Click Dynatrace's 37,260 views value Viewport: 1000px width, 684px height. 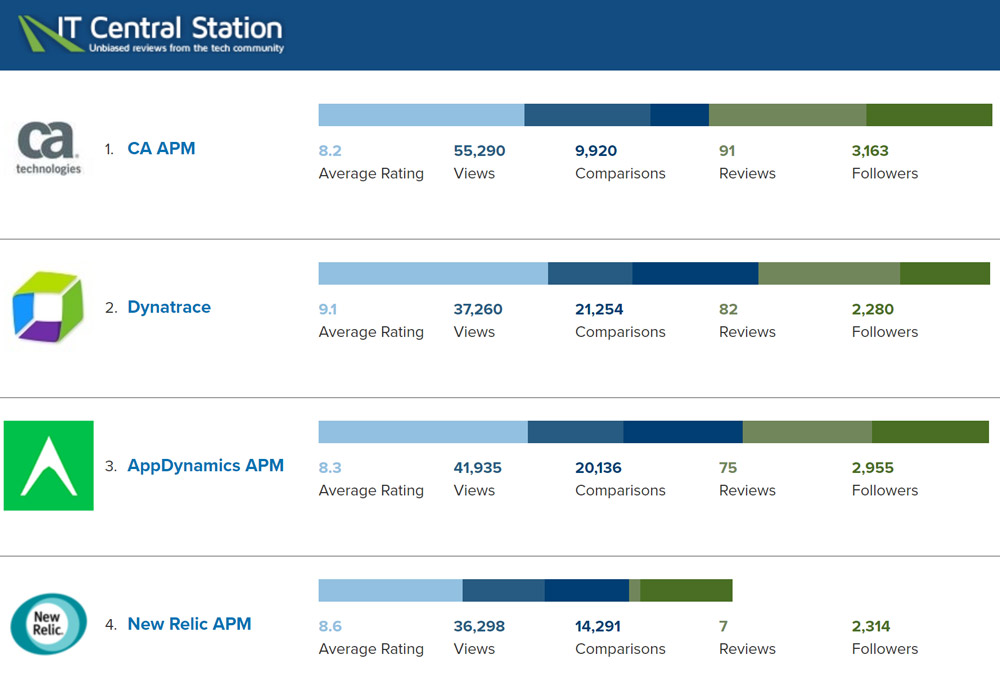pos(478,310)
